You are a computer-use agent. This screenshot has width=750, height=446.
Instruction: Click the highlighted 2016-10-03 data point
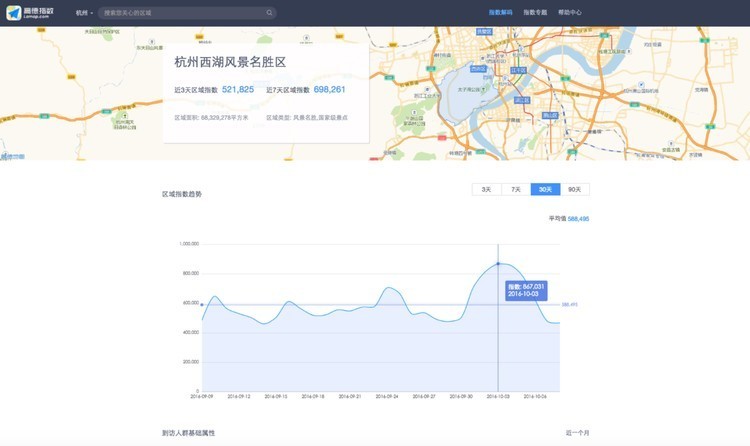pyautogui.click(x=498, y=264)
